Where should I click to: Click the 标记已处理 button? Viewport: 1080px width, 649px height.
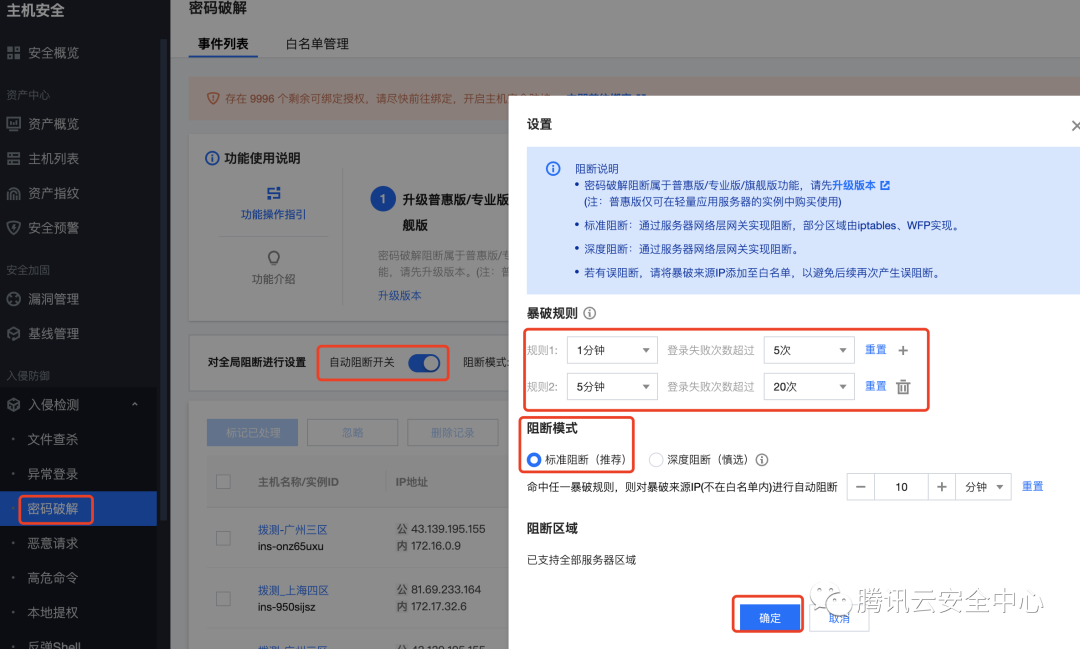[253, 433]
